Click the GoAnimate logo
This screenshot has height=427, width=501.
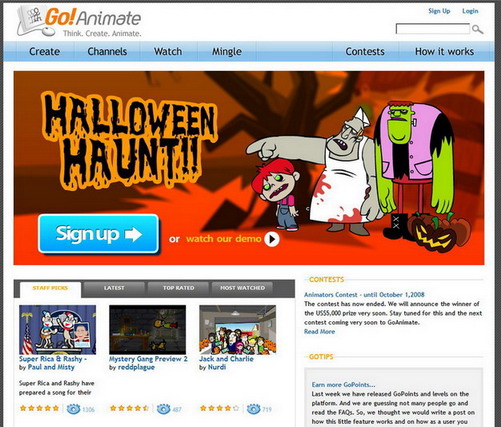click(79, 22)
